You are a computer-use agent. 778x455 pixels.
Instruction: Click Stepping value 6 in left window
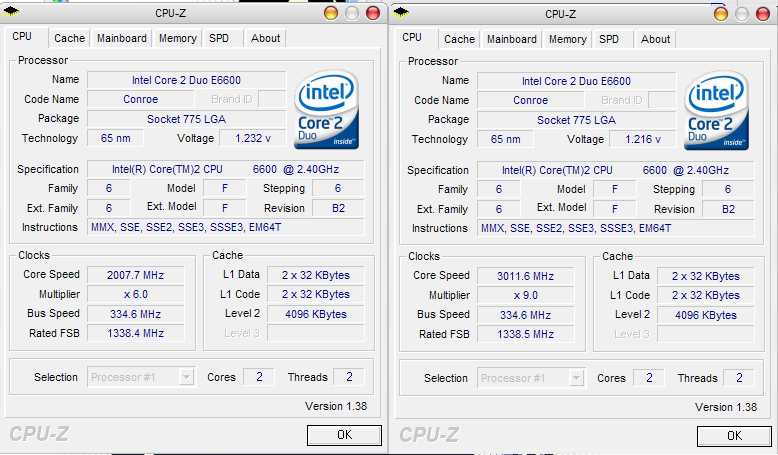click(x=338, y=188)
